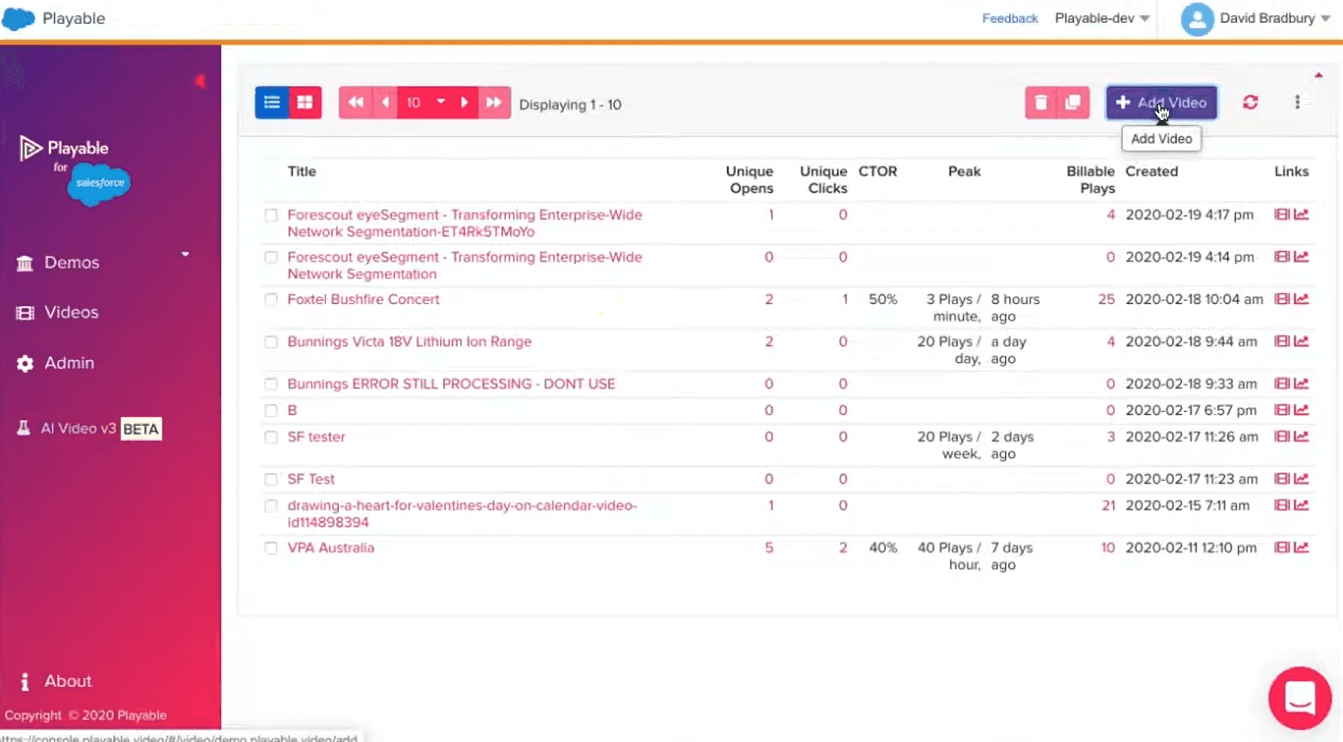1343x742 pixels.
Task: Tick checkbox for Bunnings ERROR STILL PROCESSING
Action: click(271, 384)
